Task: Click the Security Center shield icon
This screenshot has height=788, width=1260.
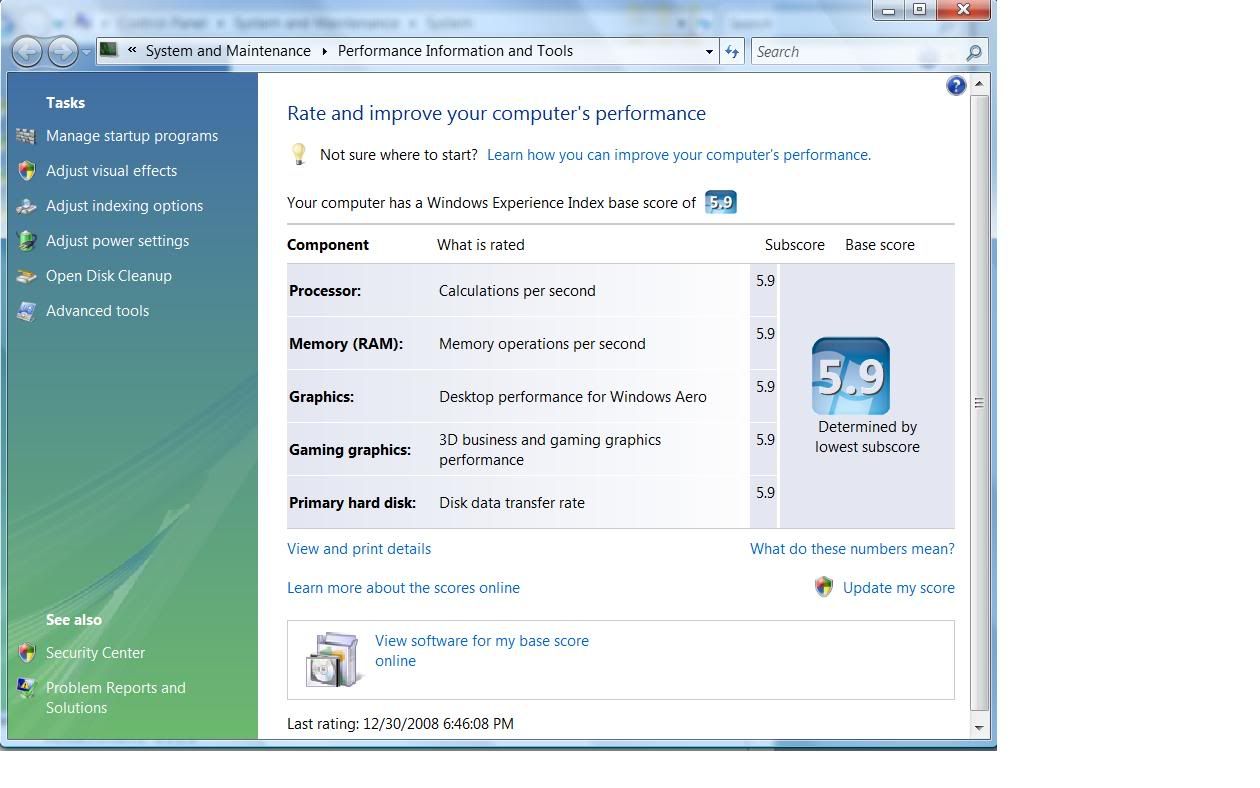Action: 27,653
